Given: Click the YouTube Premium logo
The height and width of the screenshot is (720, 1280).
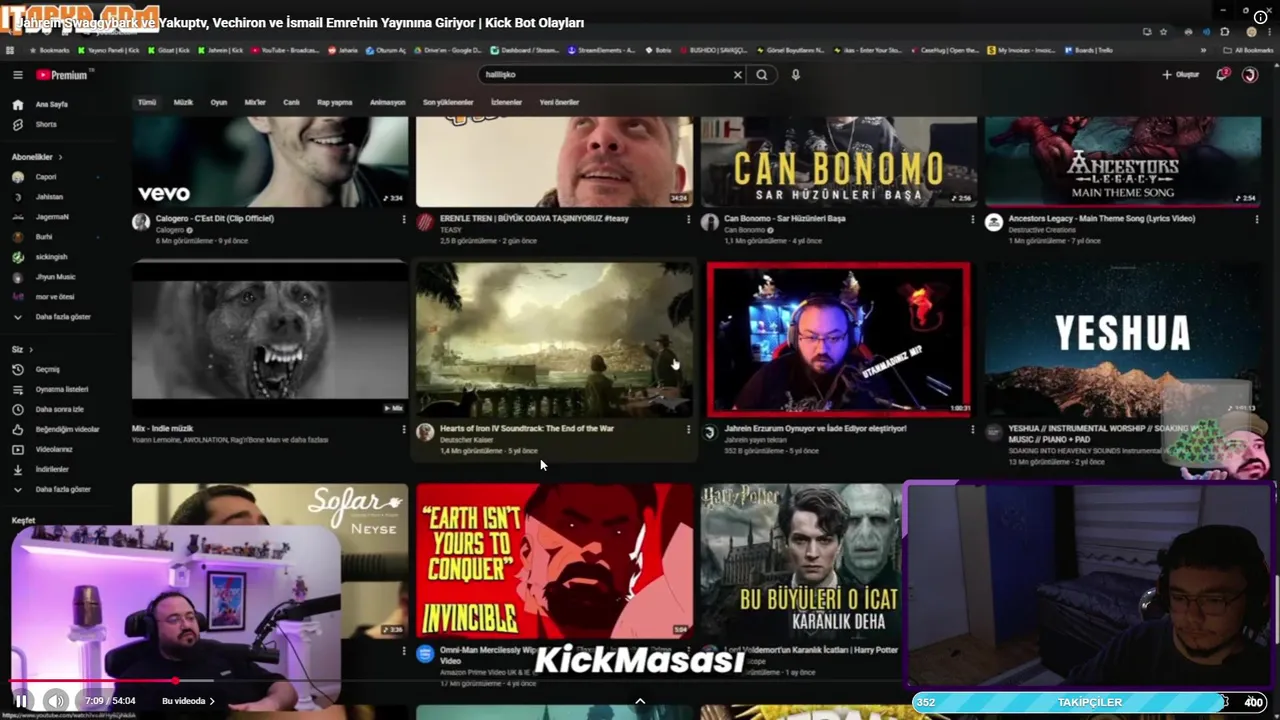Looking at the screenshot, I should [x=63, y=75].
